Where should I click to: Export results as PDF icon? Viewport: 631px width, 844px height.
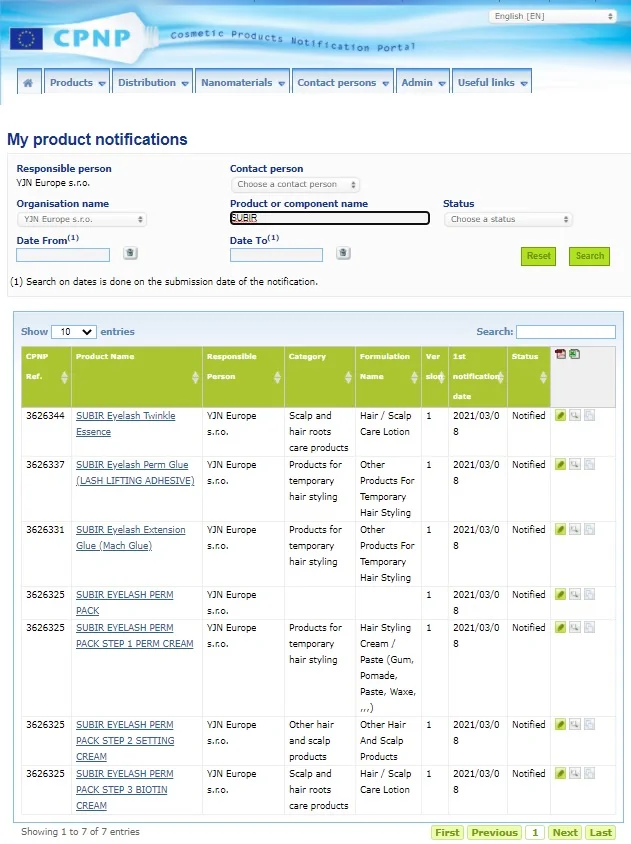560,354
